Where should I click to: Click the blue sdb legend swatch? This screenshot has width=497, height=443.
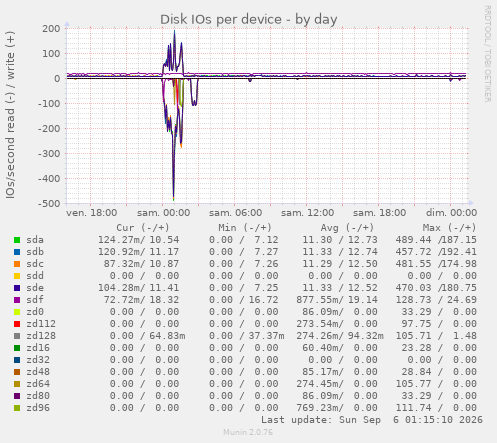(x=17, y=252)
